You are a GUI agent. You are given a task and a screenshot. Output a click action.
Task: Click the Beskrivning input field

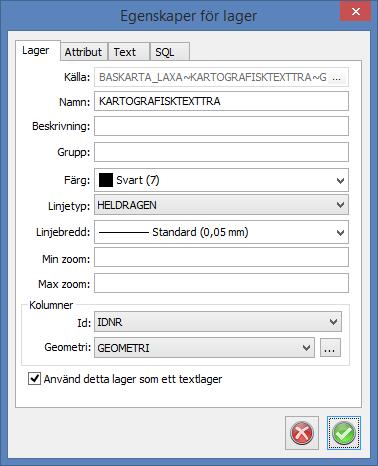click(221, 126)
